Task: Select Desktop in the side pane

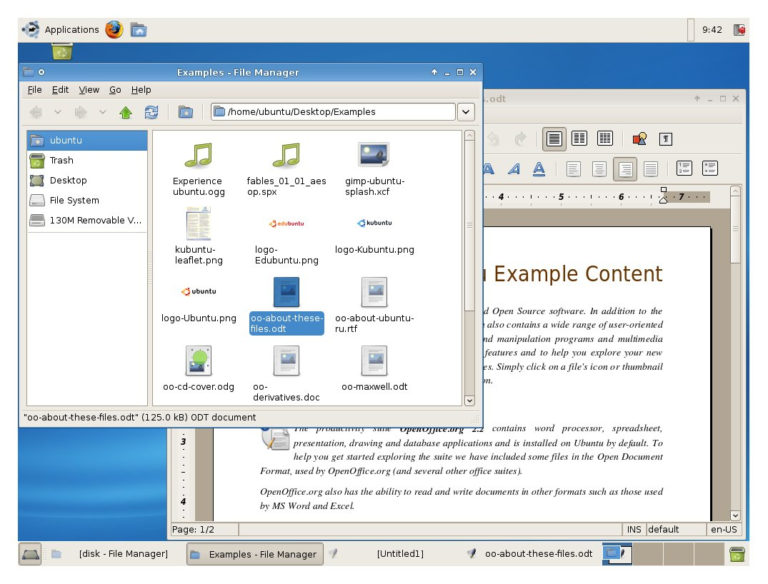Action: pos(87,180)
